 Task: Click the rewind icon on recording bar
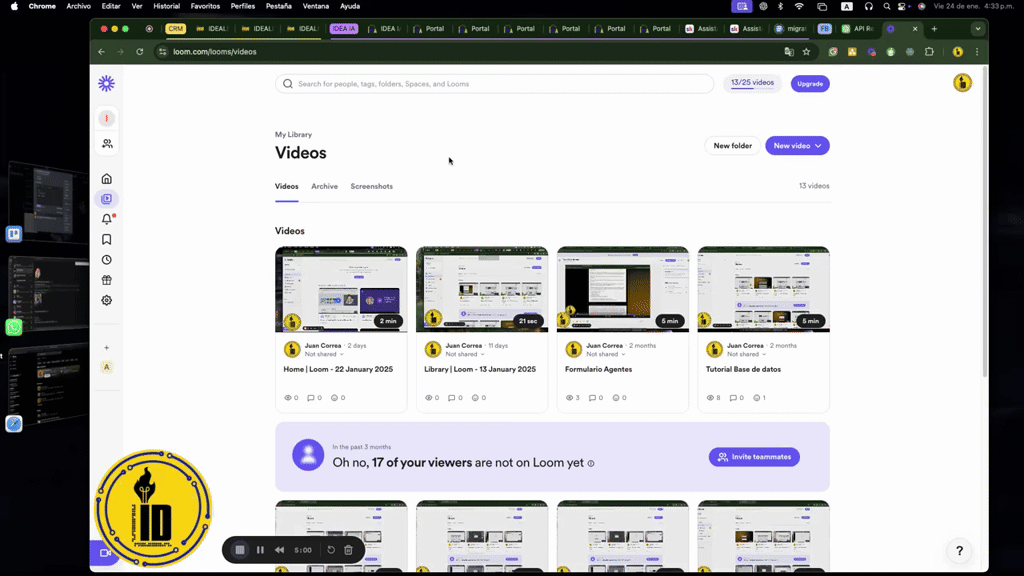pos(280,550)
